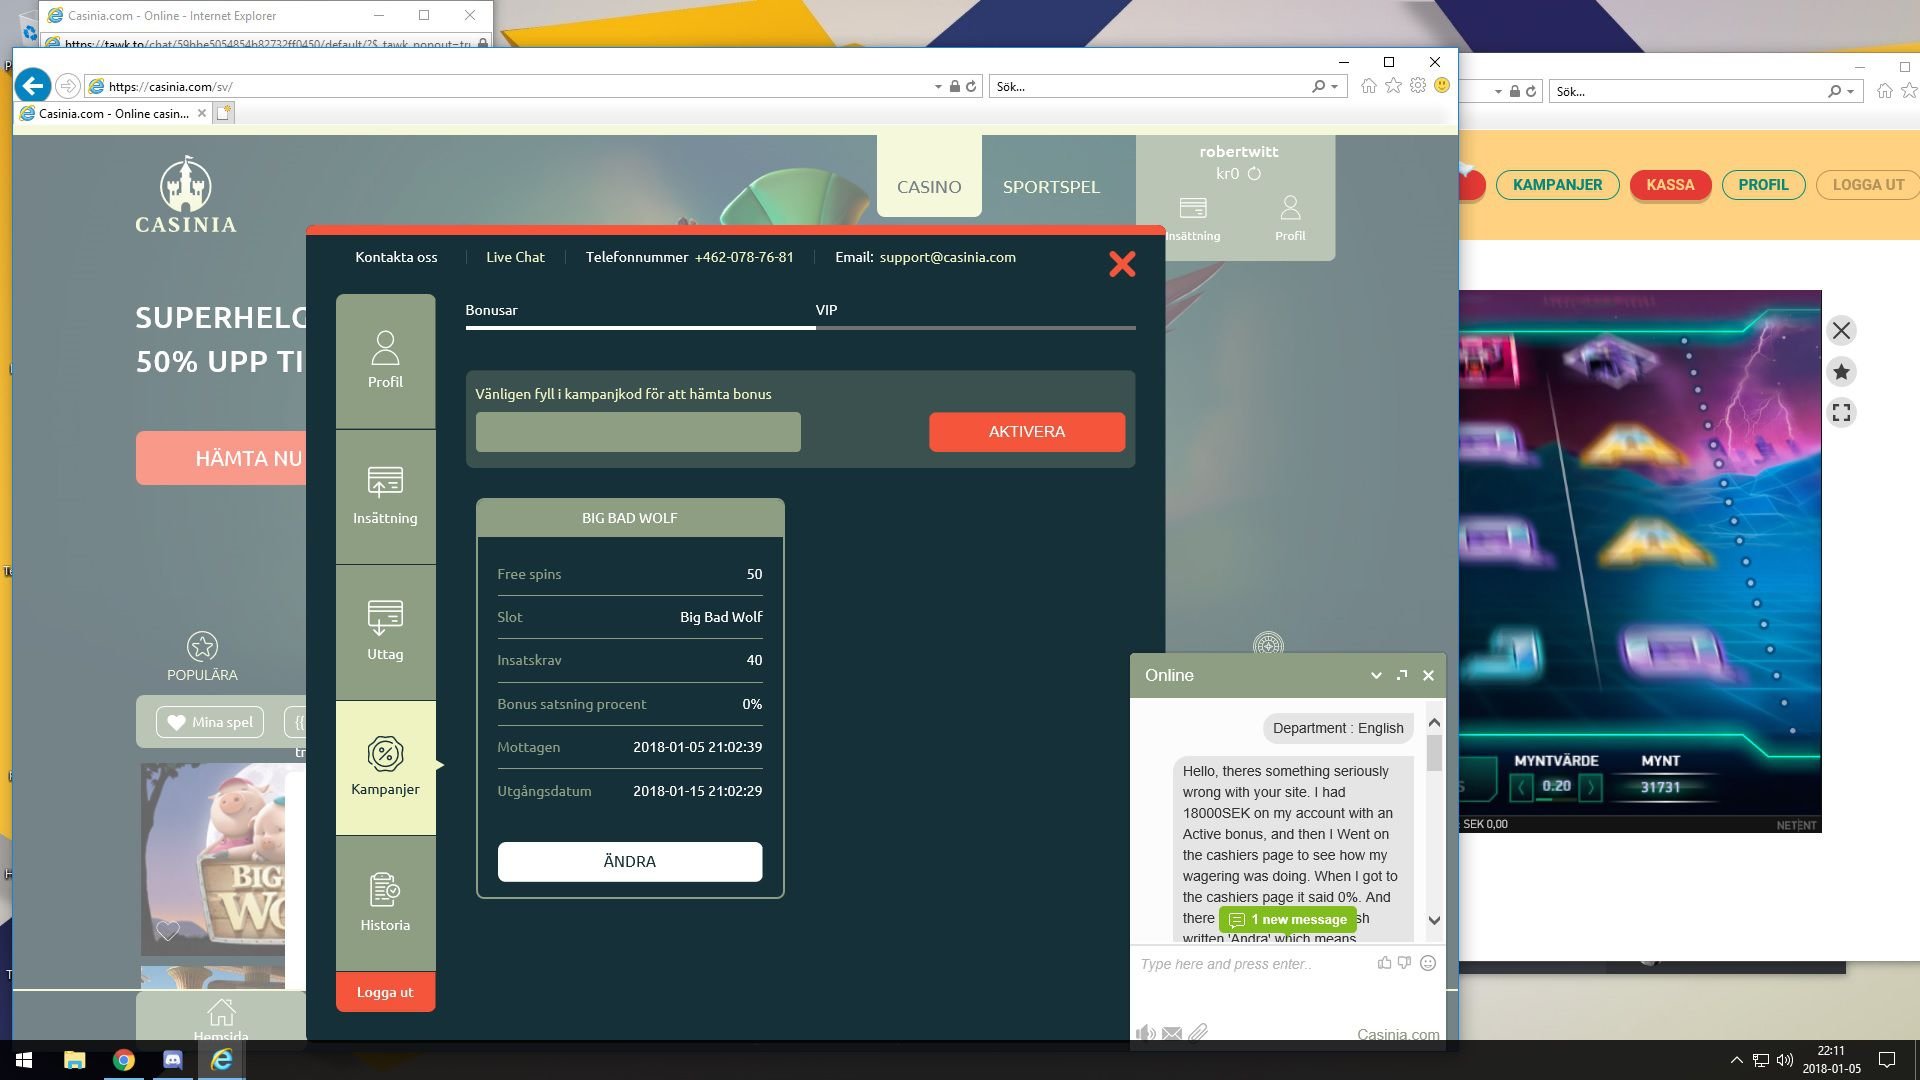
Task: Click LOGGA UT in background window
Action: 1868,185
